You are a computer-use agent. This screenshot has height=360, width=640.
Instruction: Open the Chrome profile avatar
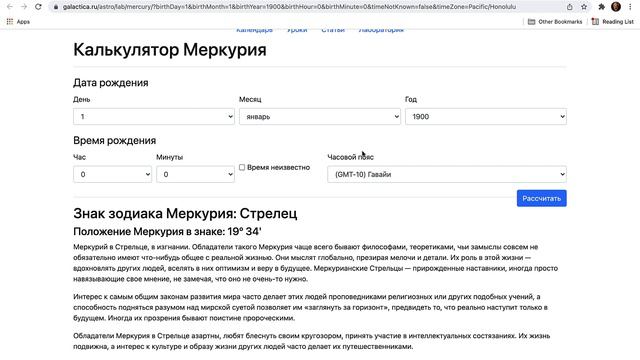tap(616, 7)
